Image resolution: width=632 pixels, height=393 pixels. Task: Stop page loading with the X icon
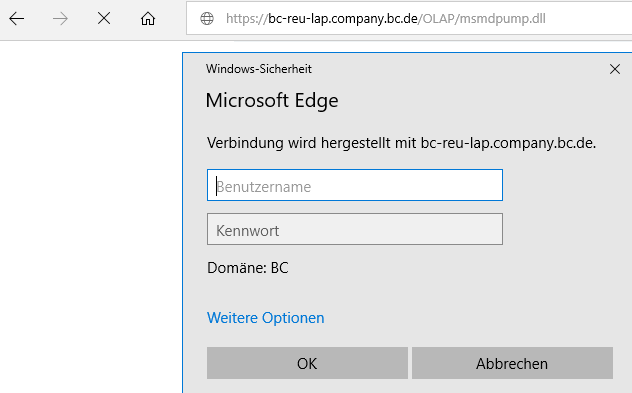point(104,18)
